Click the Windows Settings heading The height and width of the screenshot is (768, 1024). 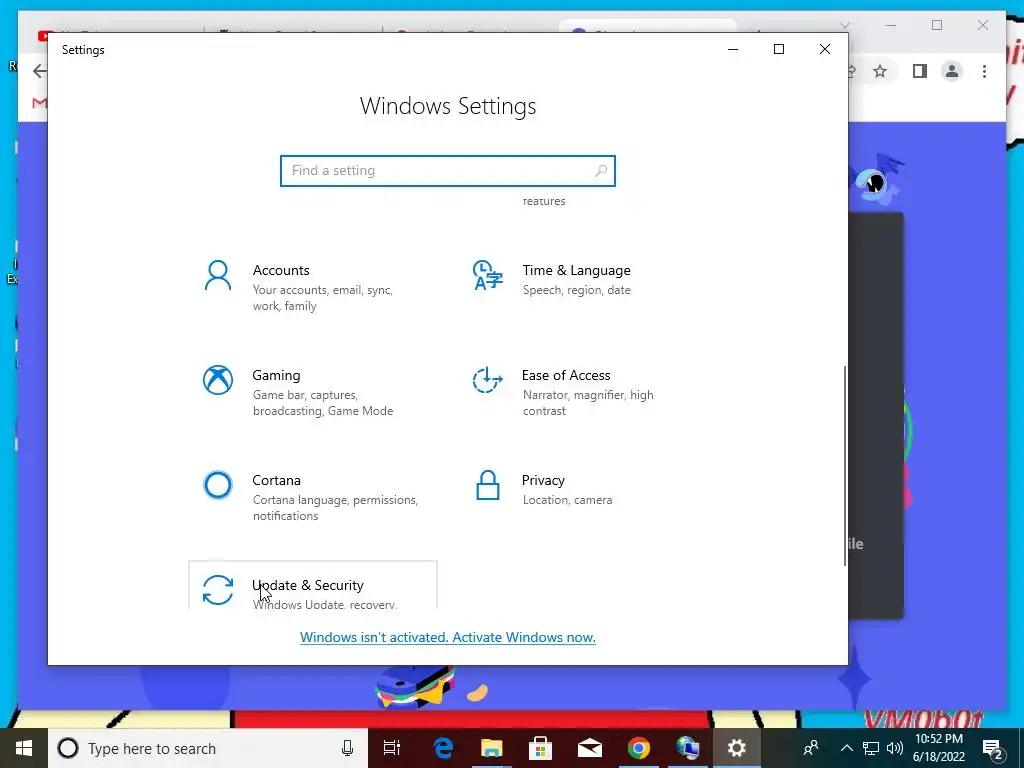pos(448,106)
